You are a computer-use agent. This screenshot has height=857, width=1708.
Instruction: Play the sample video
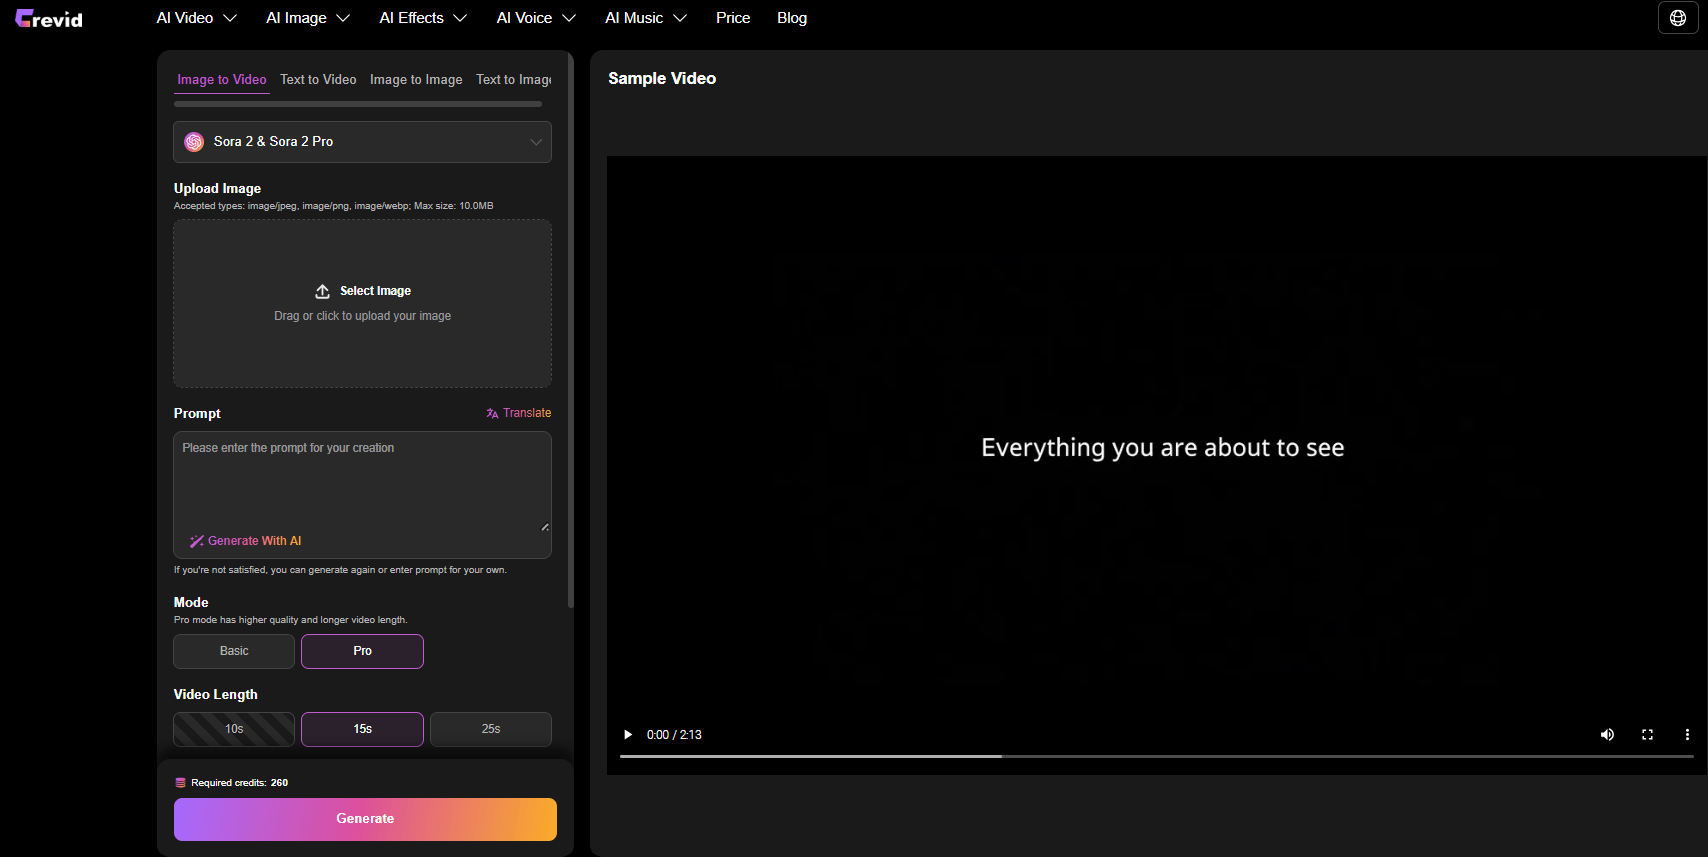pyautogui.click(x=628, y=734)
